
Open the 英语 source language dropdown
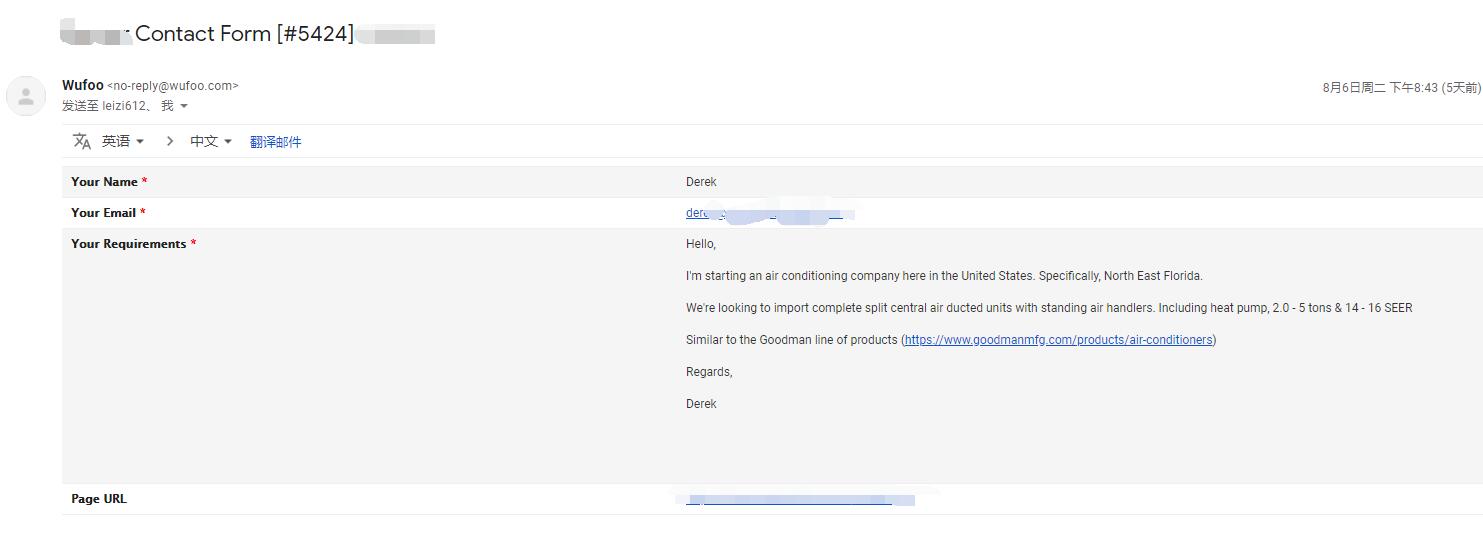123,141
